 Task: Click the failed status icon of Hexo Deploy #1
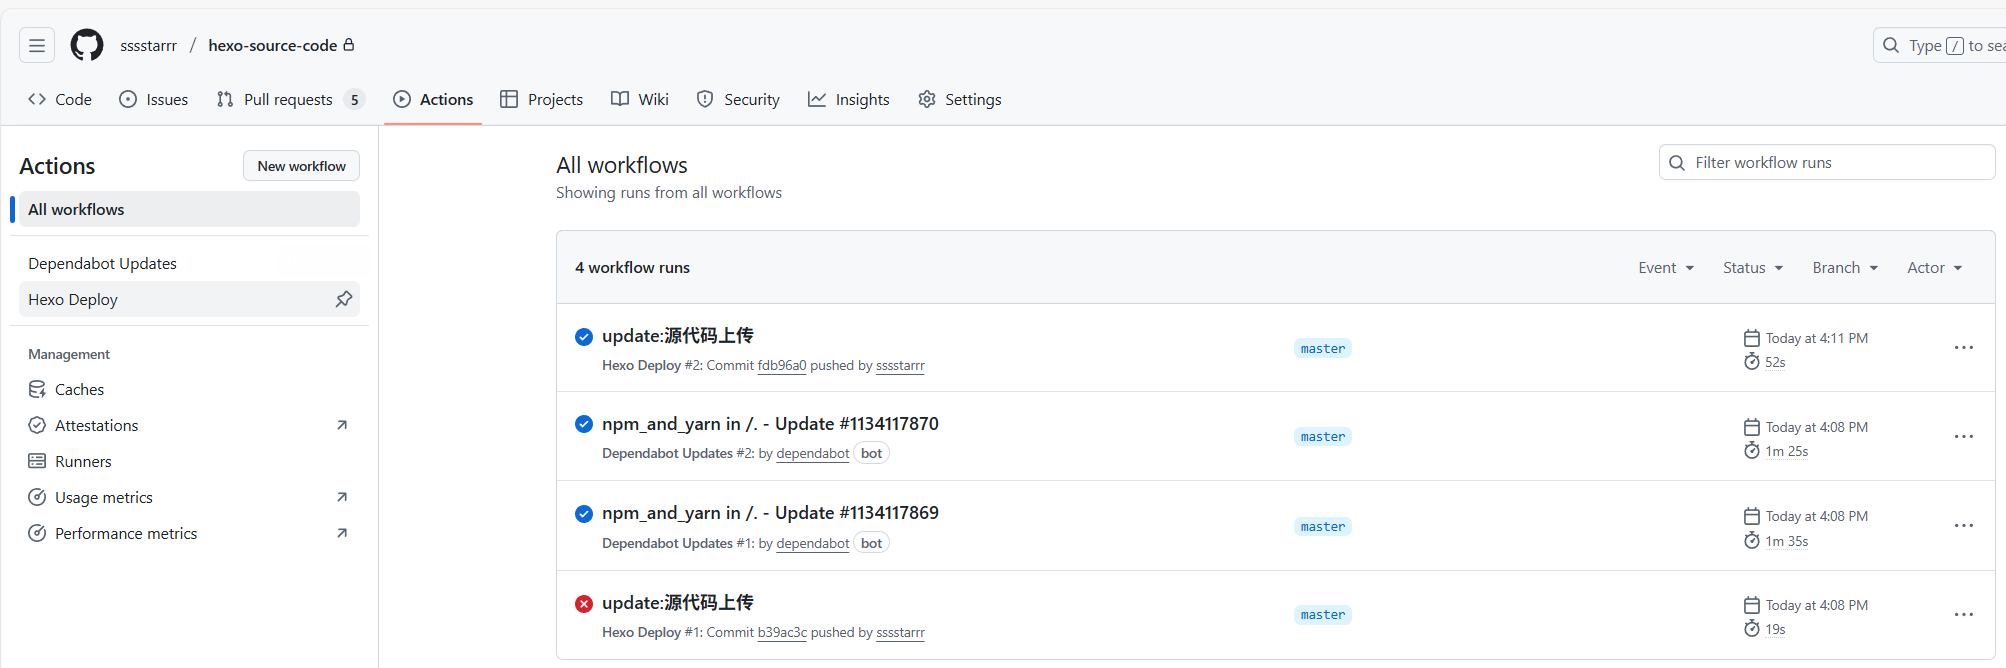click(x=584, y=604)
